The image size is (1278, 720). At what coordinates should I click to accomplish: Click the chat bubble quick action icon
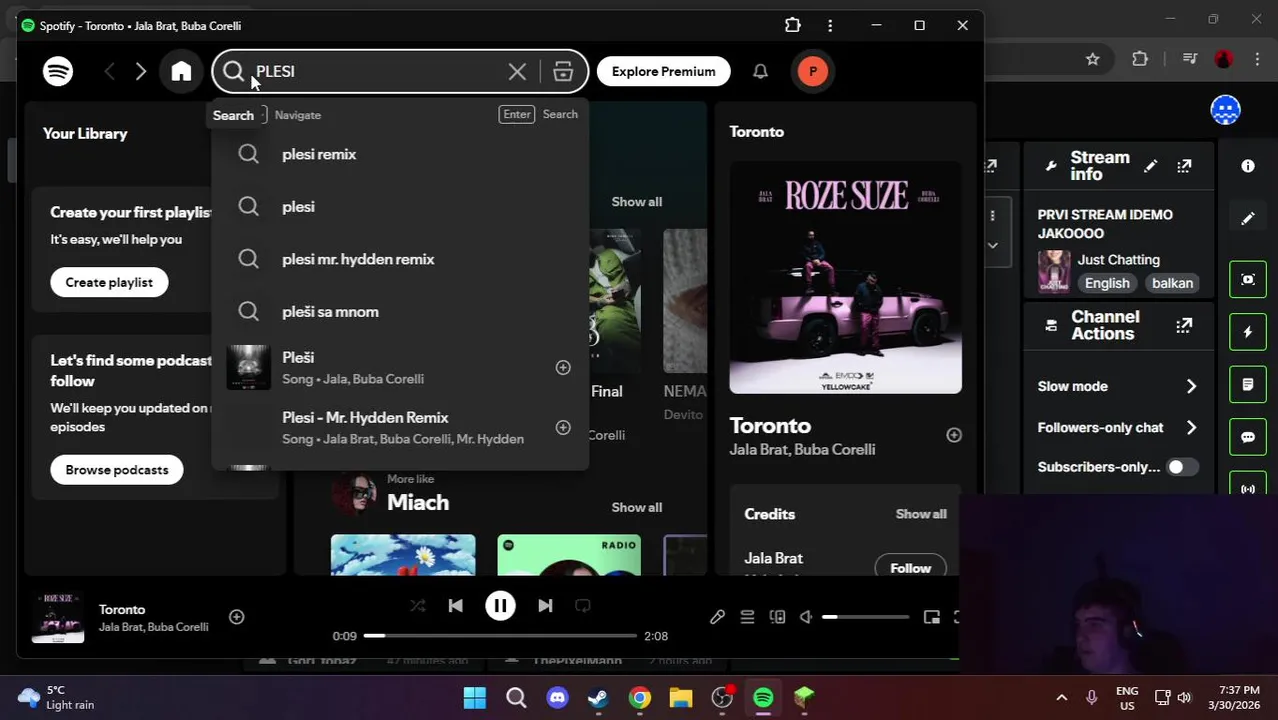[1247, 437]
